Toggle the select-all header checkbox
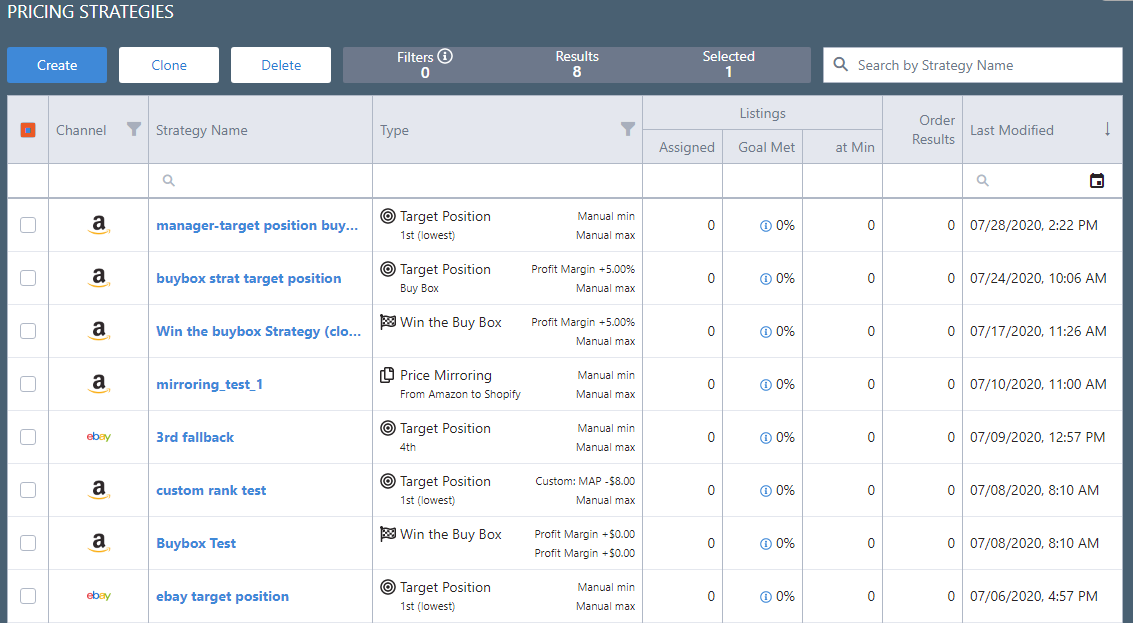This screenshot has height=623, width=1133. tap(28, 130)
